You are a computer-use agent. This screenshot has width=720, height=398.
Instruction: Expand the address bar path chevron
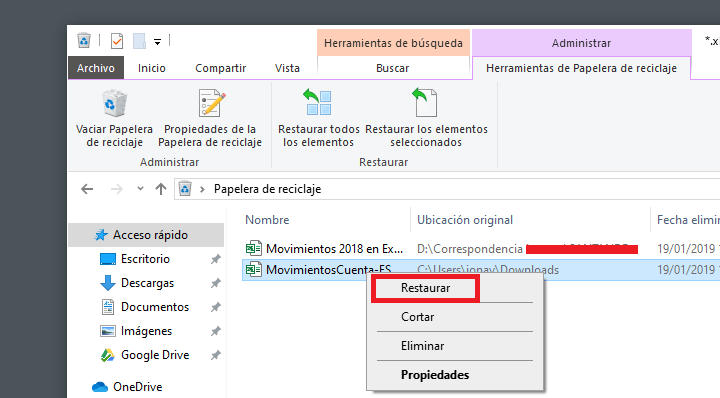(x=202, y=189)
